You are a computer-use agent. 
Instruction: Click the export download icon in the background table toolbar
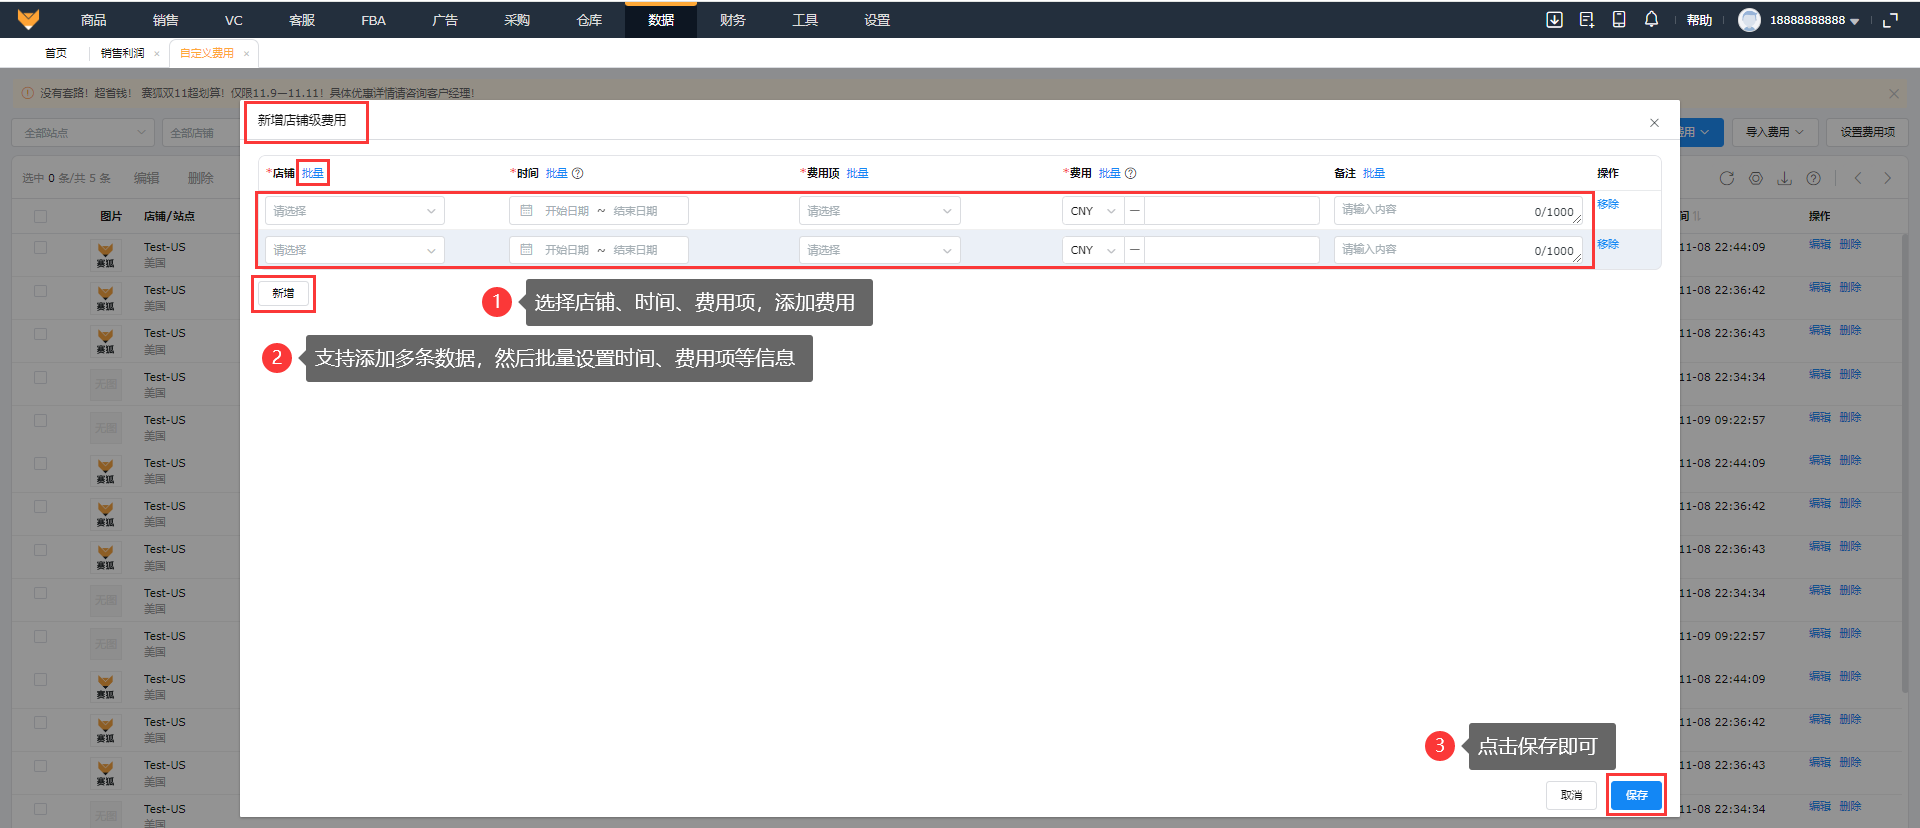coord(1784,178)
